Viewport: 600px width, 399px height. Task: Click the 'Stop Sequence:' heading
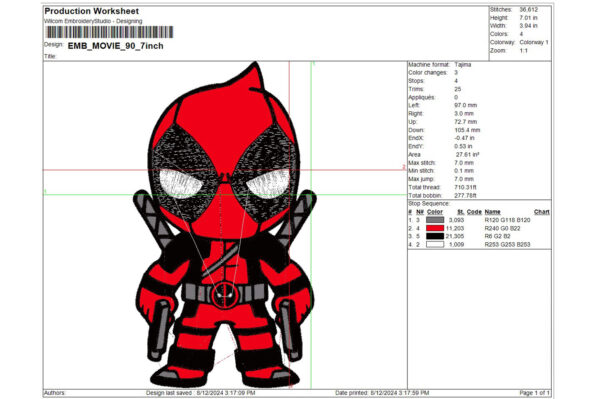point(429,204)
